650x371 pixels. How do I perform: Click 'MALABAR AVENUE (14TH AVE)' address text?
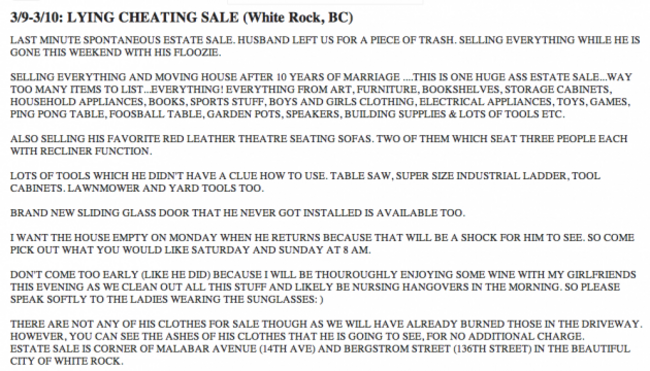236,349
